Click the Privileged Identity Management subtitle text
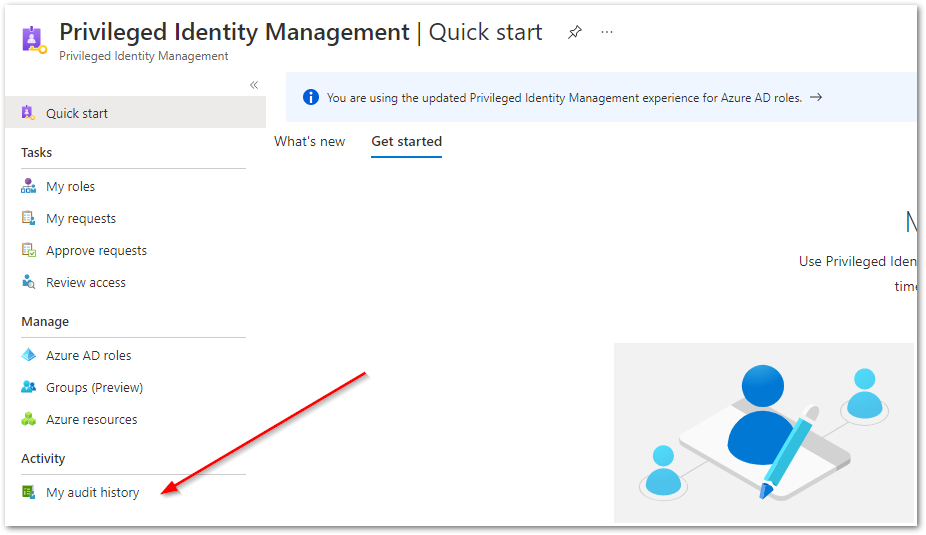 pos(144,56)
